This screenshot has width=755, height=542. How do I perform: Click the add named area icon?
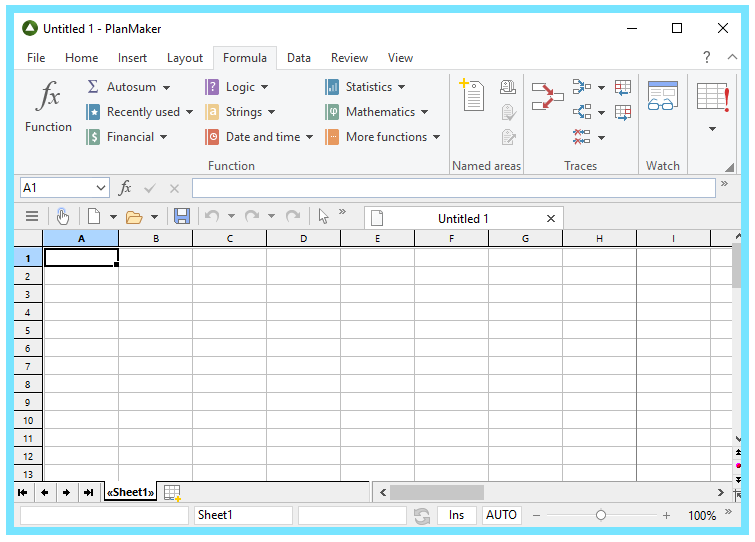click(x=472, y=95)
